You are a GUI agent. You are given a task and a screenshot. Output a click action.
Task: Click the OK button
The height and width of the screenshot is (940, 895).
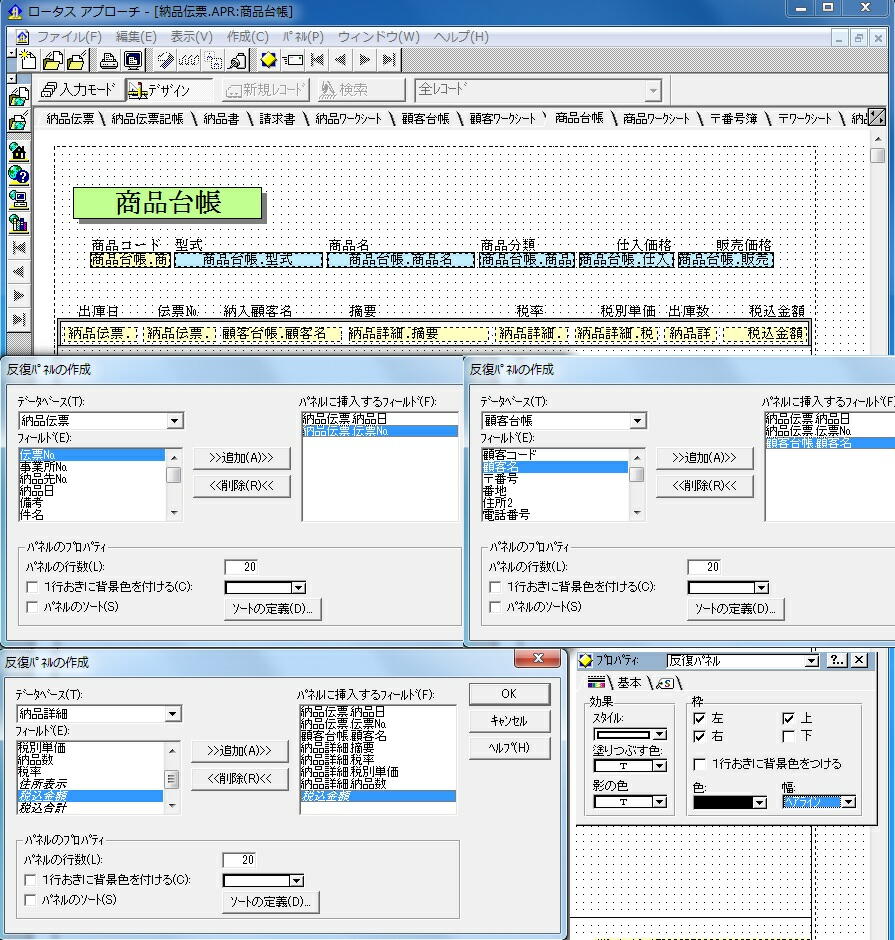point(509,694)
